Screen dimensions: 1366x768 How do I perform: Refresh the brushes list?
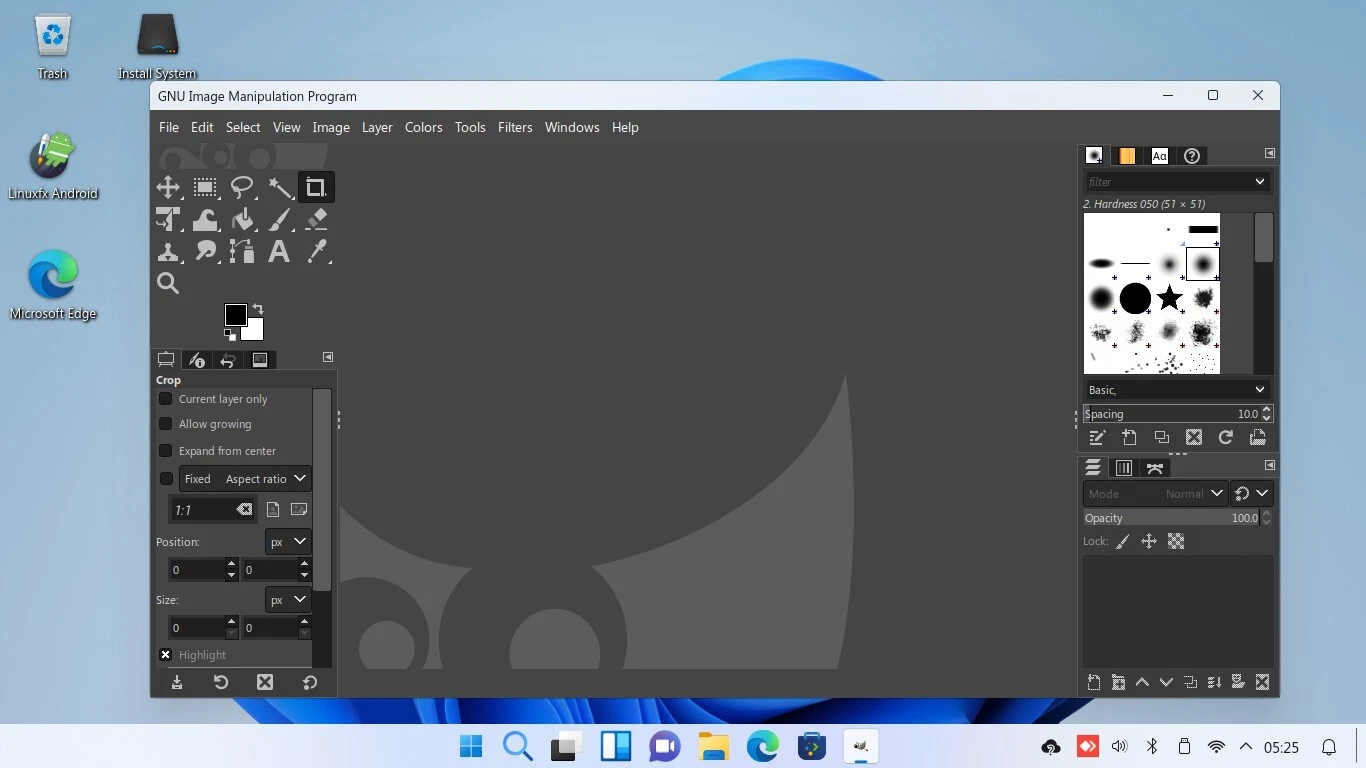click(1226, 437)
